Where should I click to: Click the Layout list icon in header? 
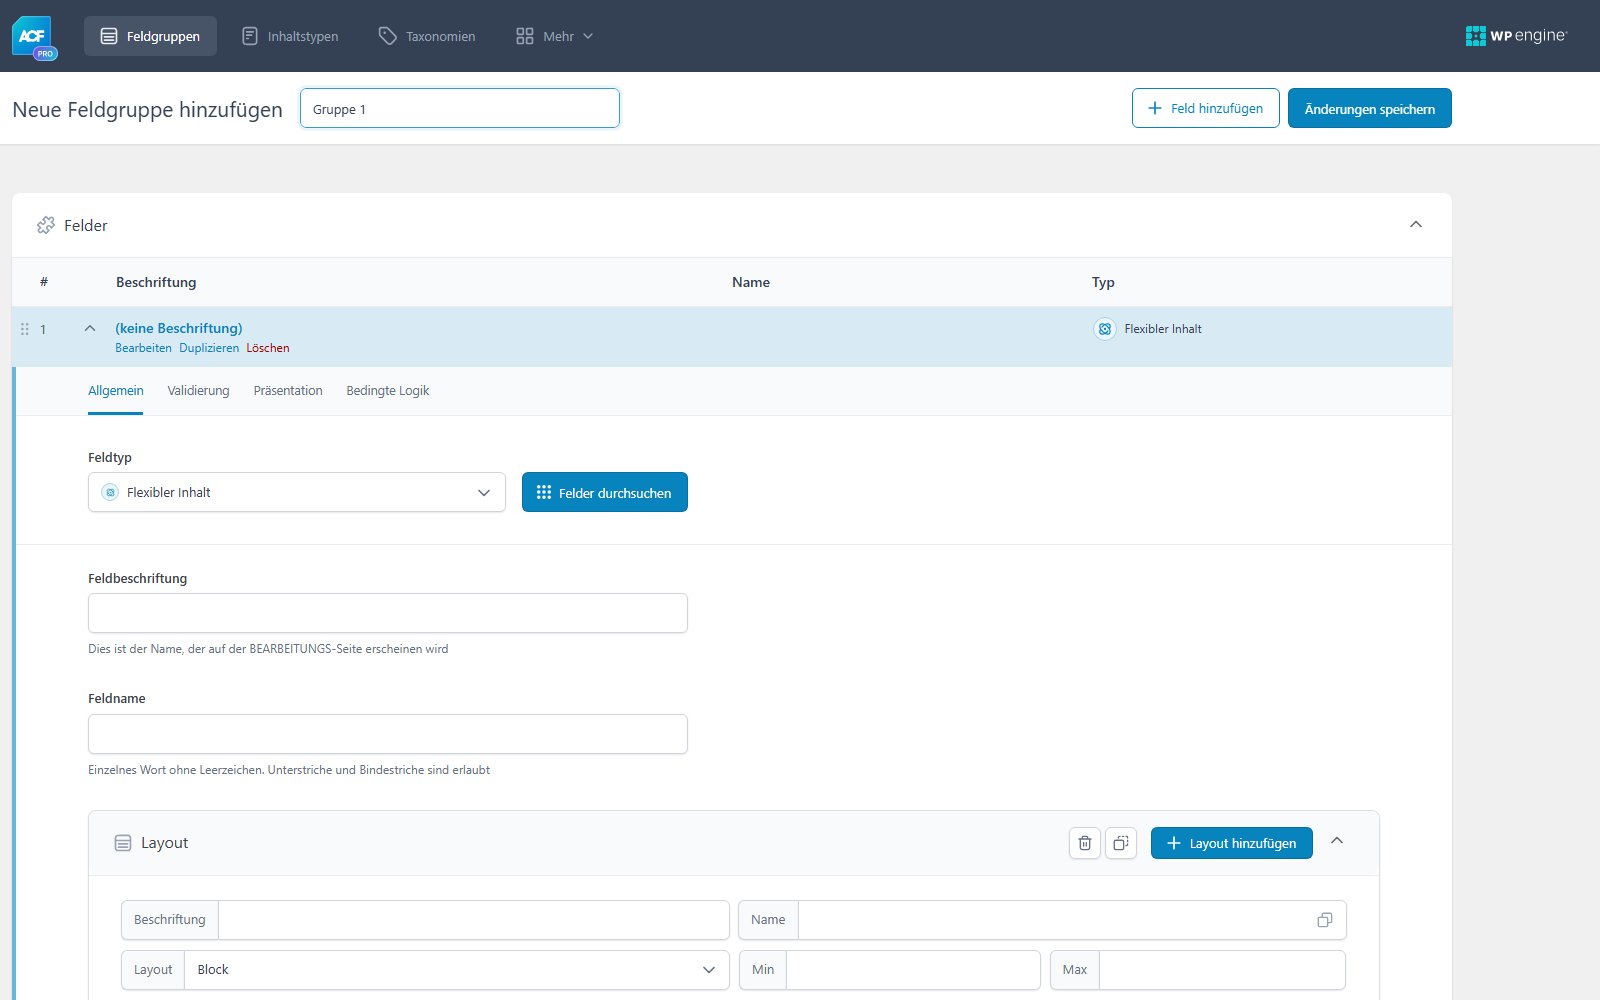(123, 843)
